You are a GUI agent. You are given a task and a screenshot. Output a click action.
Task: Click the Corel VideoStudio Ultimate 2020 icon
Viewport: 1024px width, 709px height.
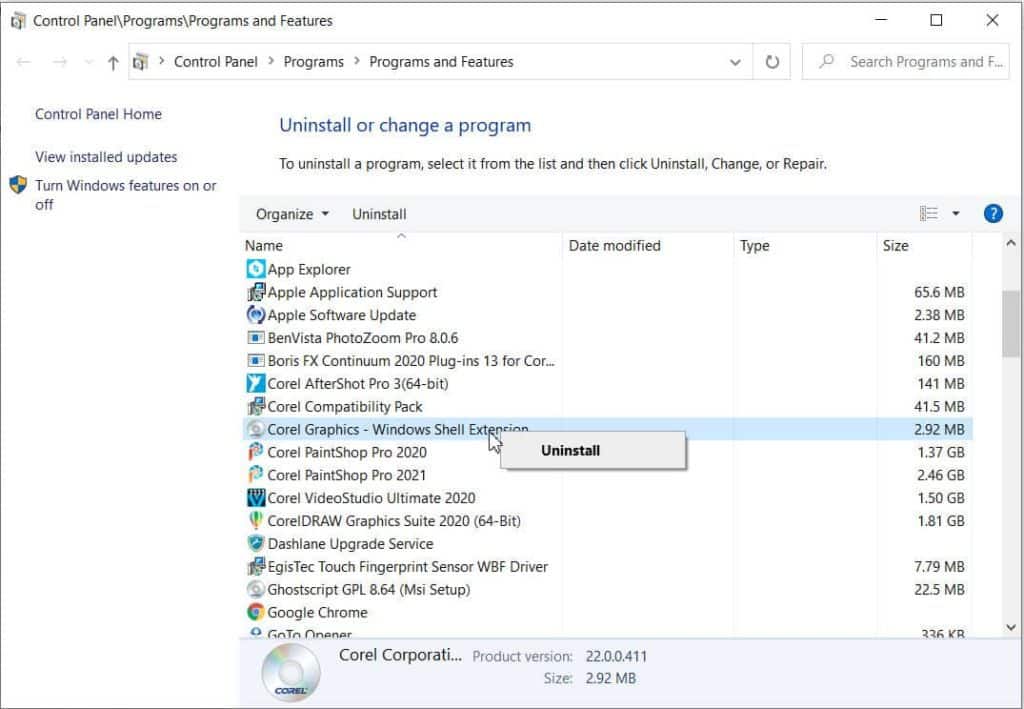(x=256, y=498)
